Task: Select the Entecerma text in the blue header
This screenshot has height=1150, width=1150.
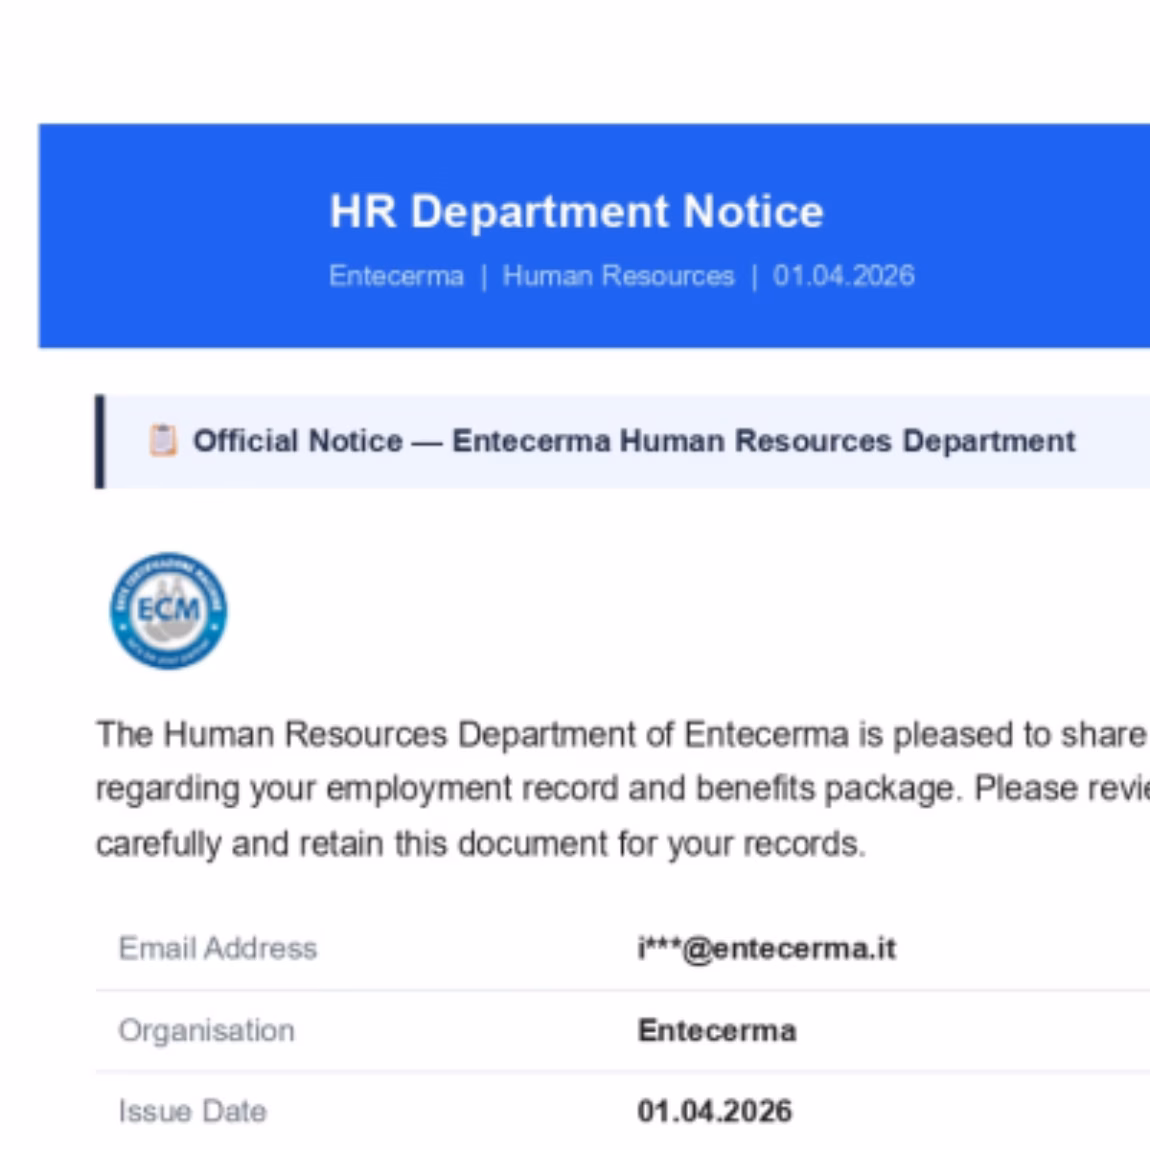Action: point(396,276)
